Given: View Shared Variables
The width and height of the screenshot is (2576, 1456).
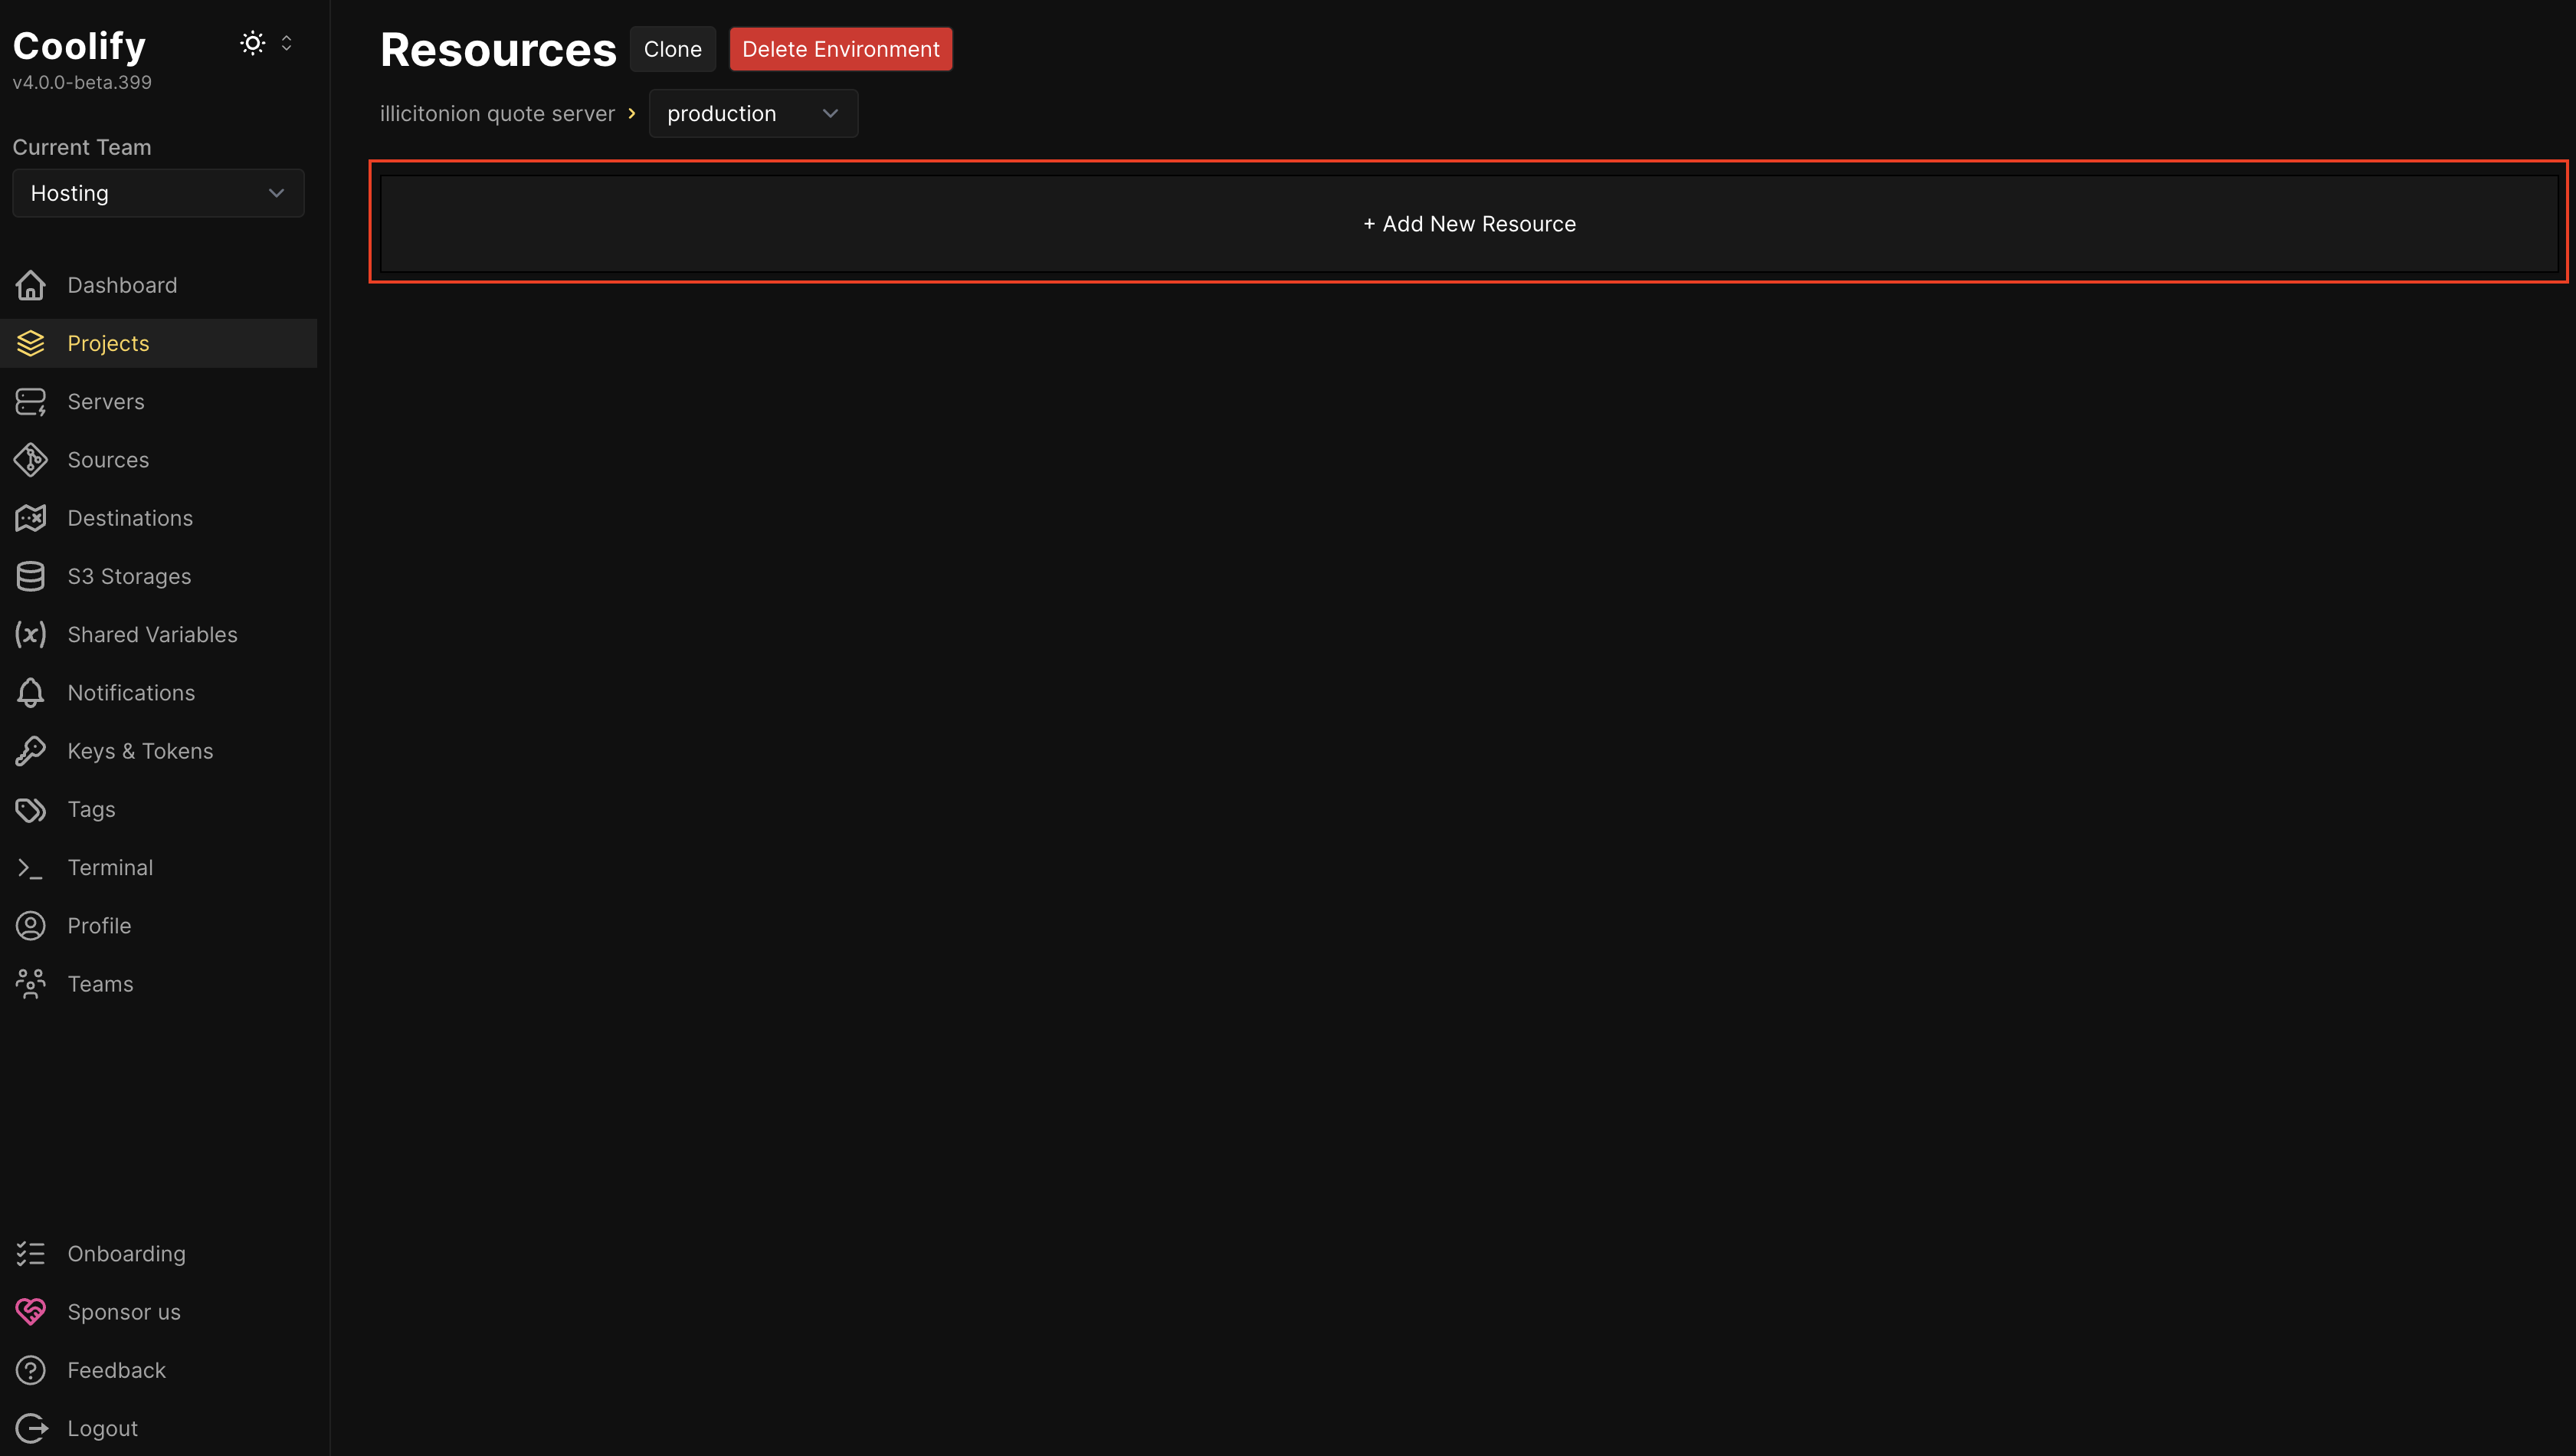Looking at the screenshot, I should [152, 634].
